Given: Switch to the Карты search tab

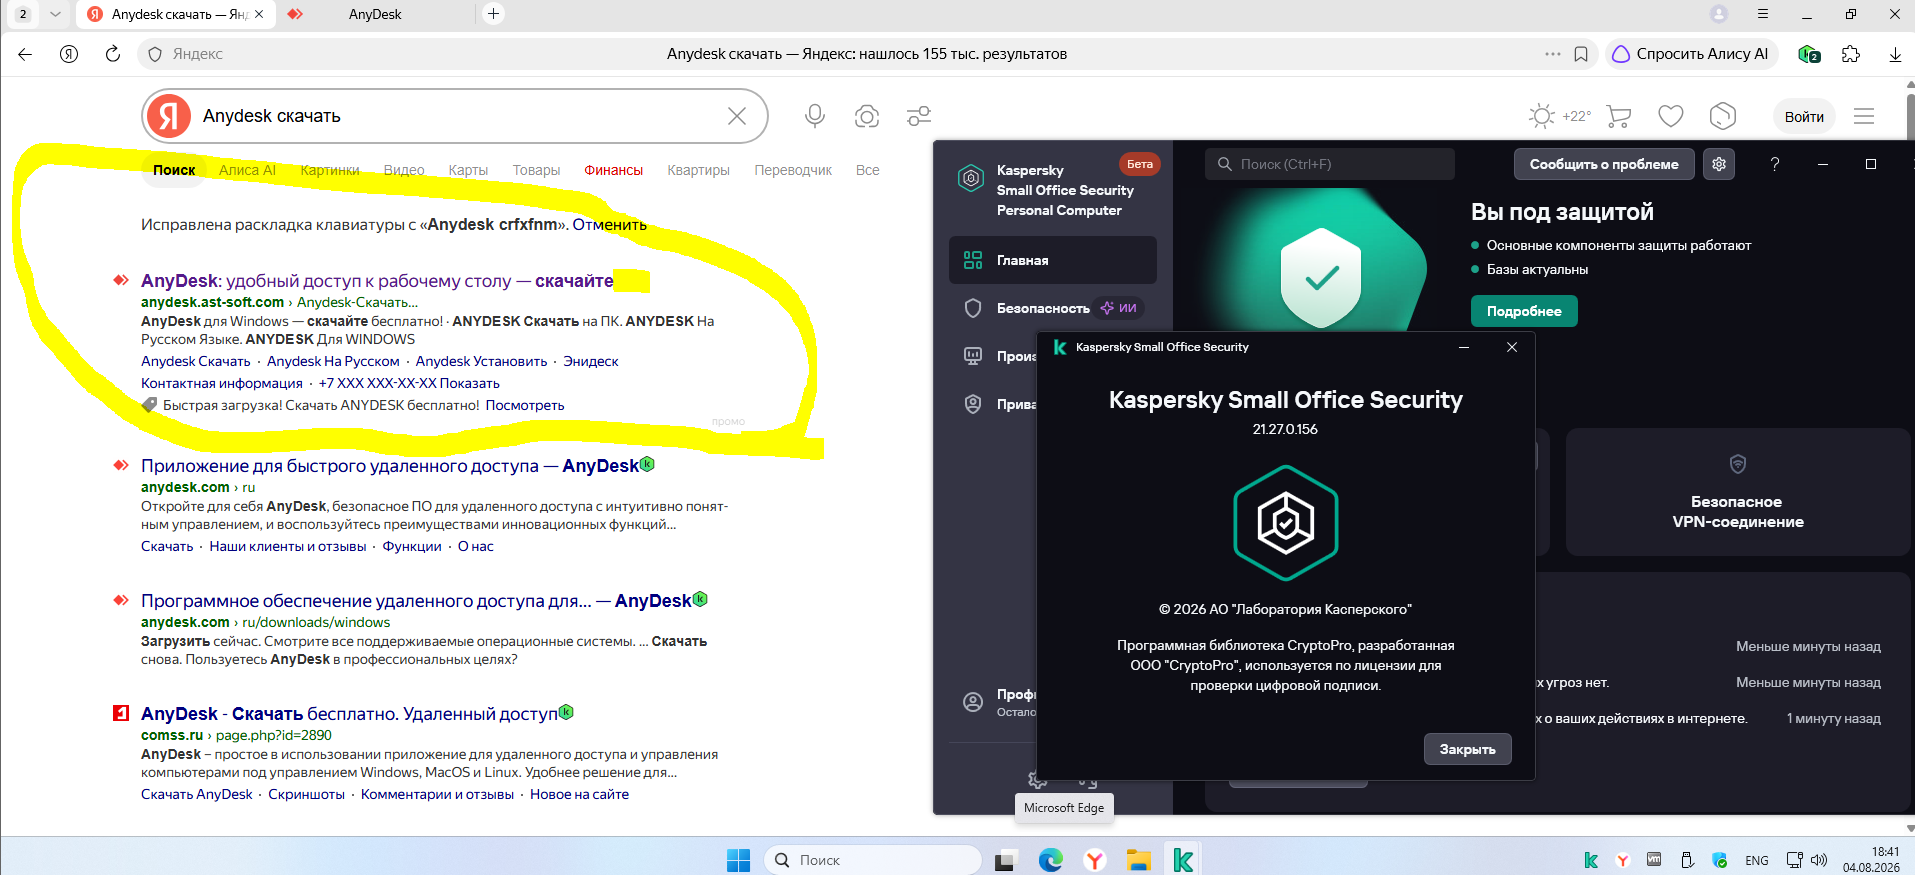Looking at the screenshot, I should 468,170.
